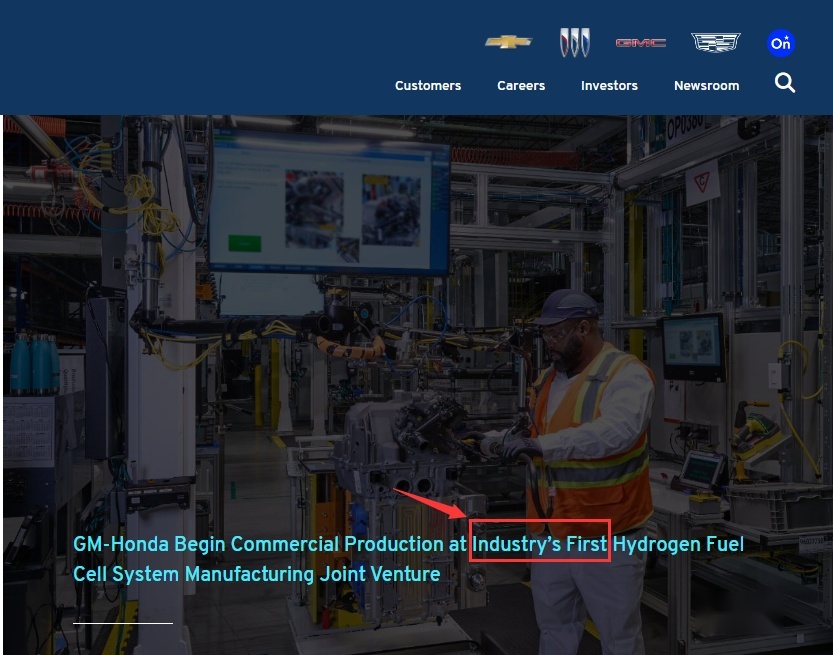Open the GMC brand logo
The width and height of the screenshot is (833, 655).
[x=641, y=42]
